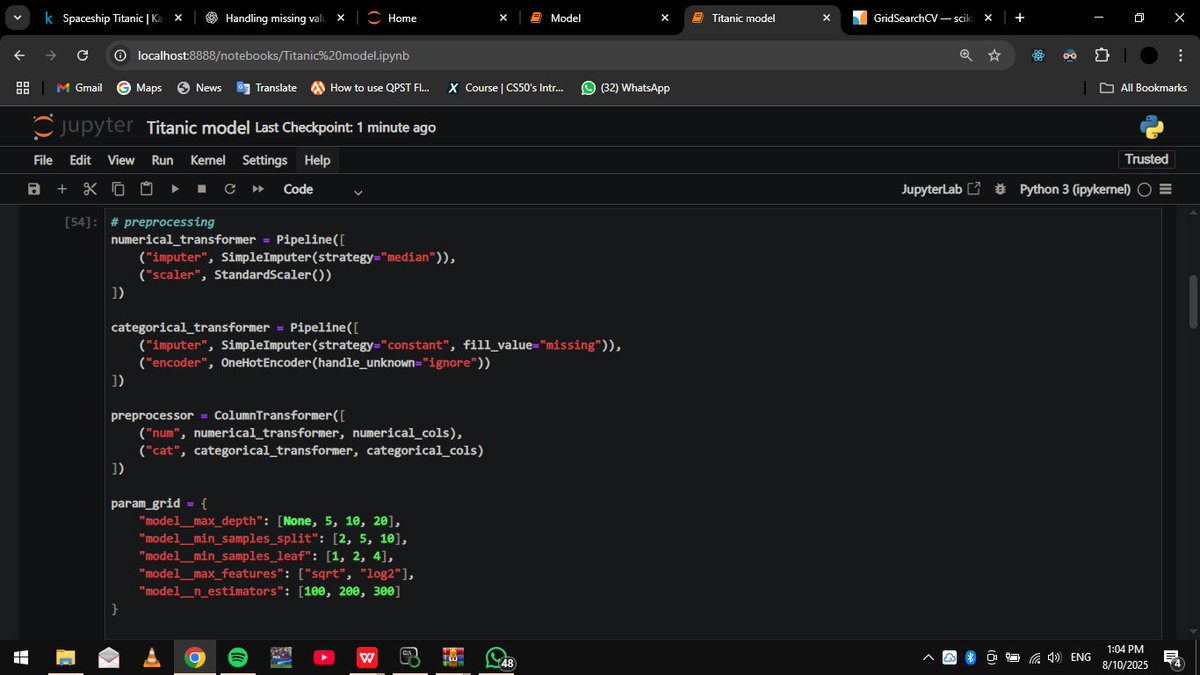The image size is (1200, 675).
Task: Enable the debugger with the bug icon
Action: 1000,188
